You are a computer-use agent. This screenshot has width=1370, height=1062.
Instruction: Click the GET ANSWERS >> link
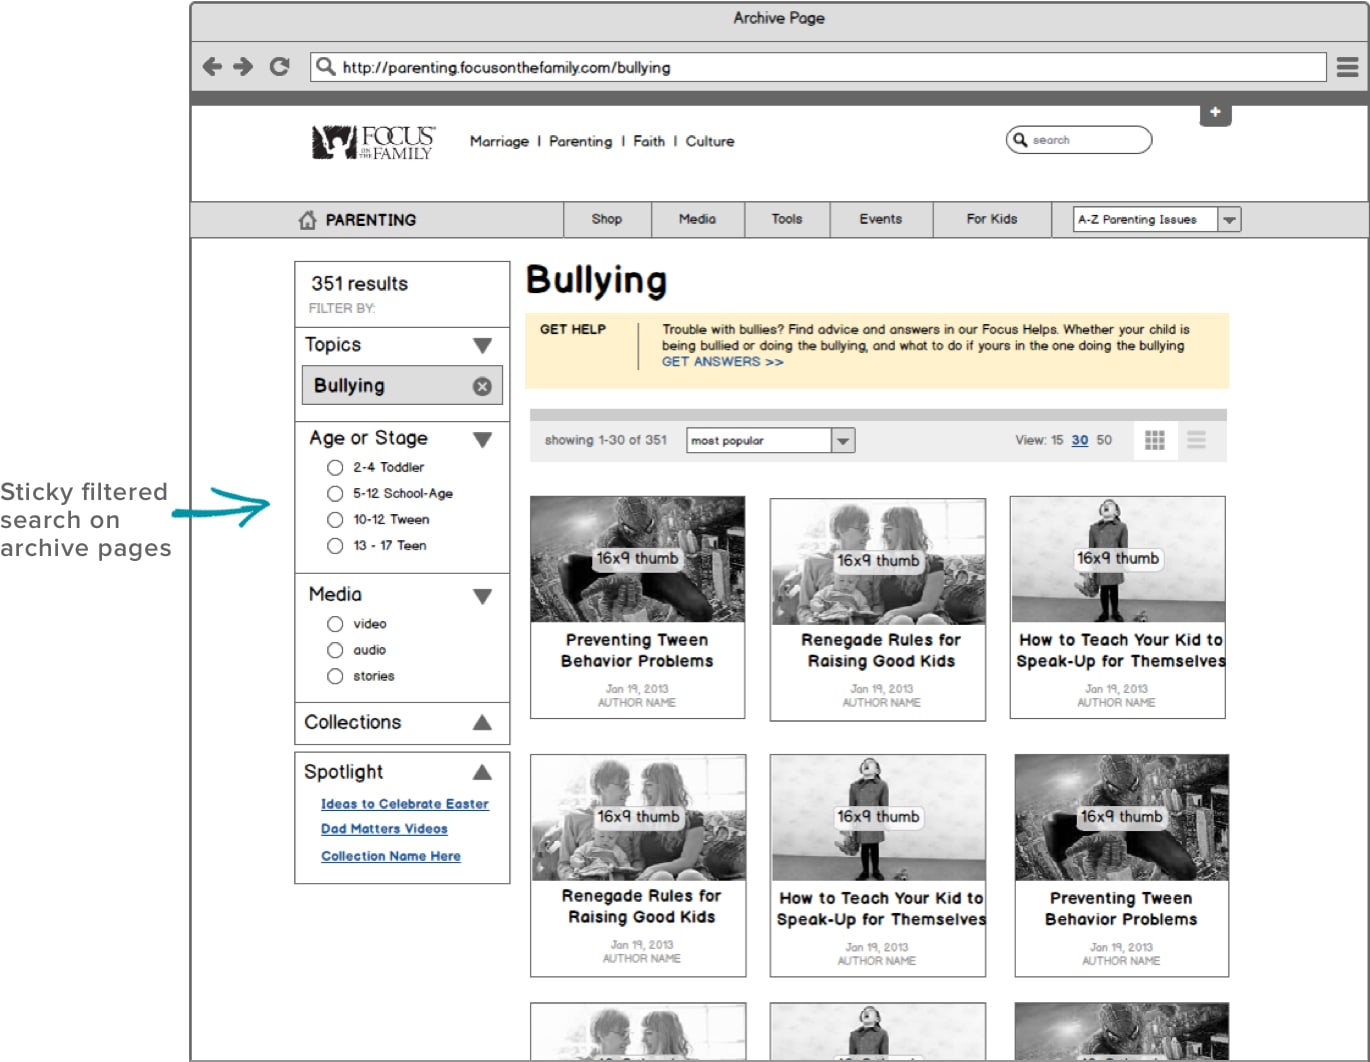722,362
